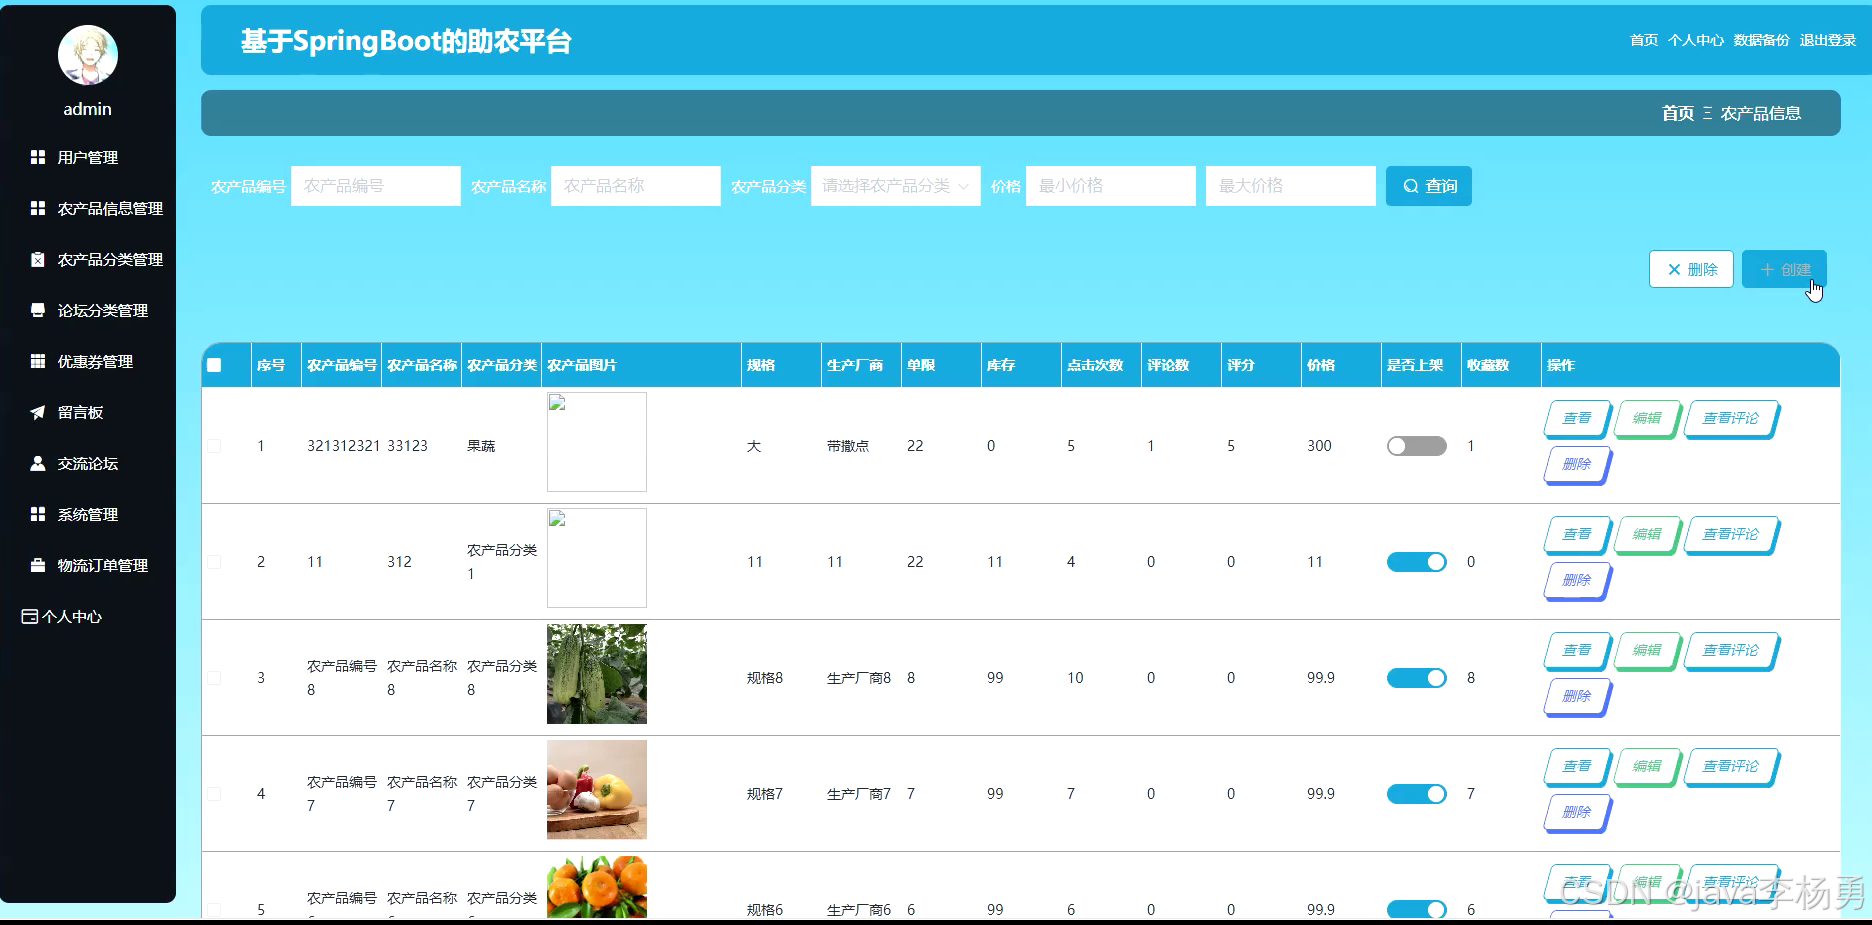Focus the 最大价格 input field

(1291, 186)
